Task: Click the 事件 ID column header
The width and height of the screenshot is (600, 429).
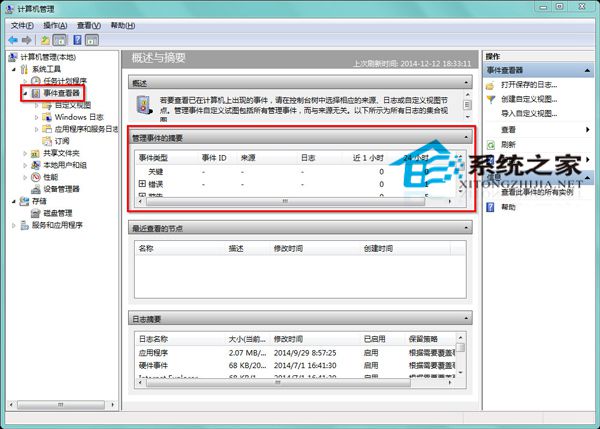Action: tap(214, 158)
